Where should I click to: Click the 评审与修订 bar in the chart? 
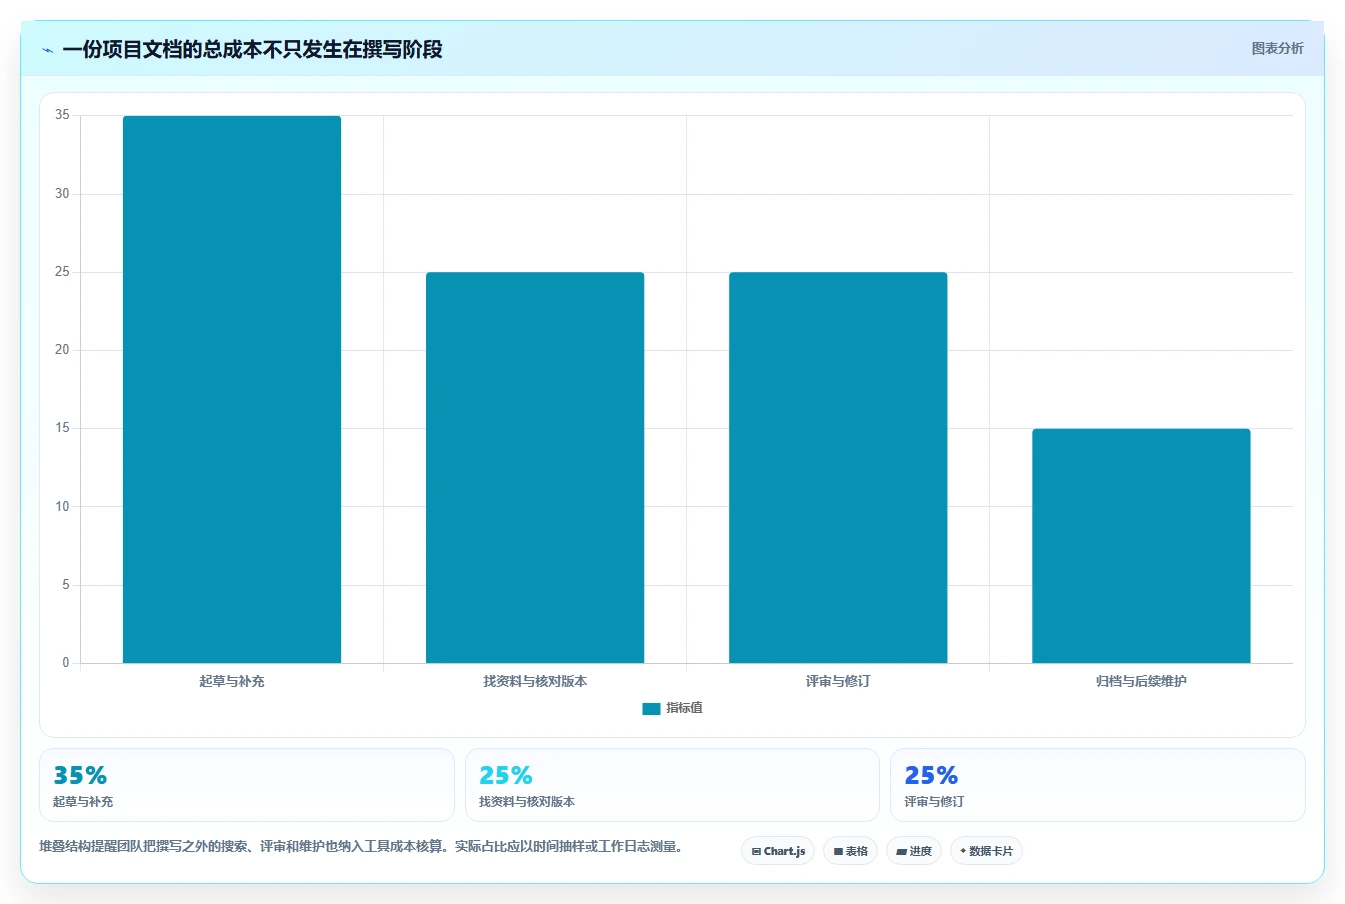(838, 467)
